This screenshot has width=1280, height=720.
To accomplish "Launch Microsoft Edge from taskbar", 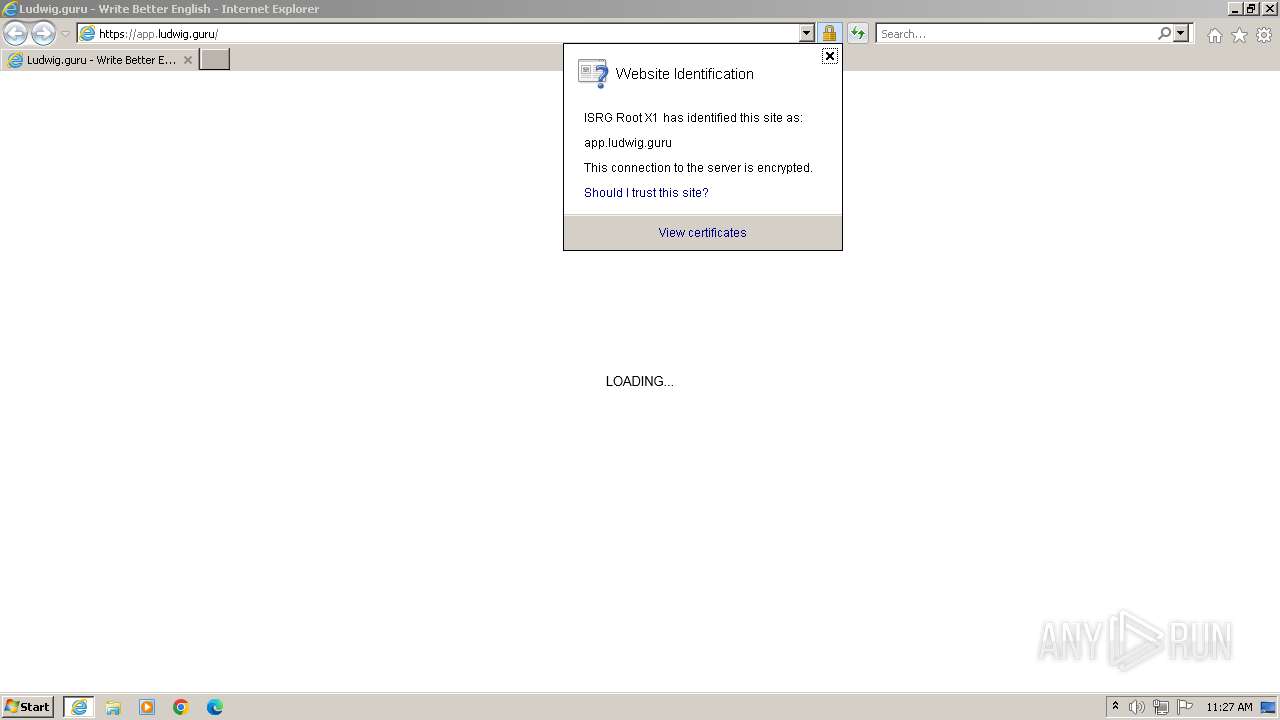I will click(215, 707).
